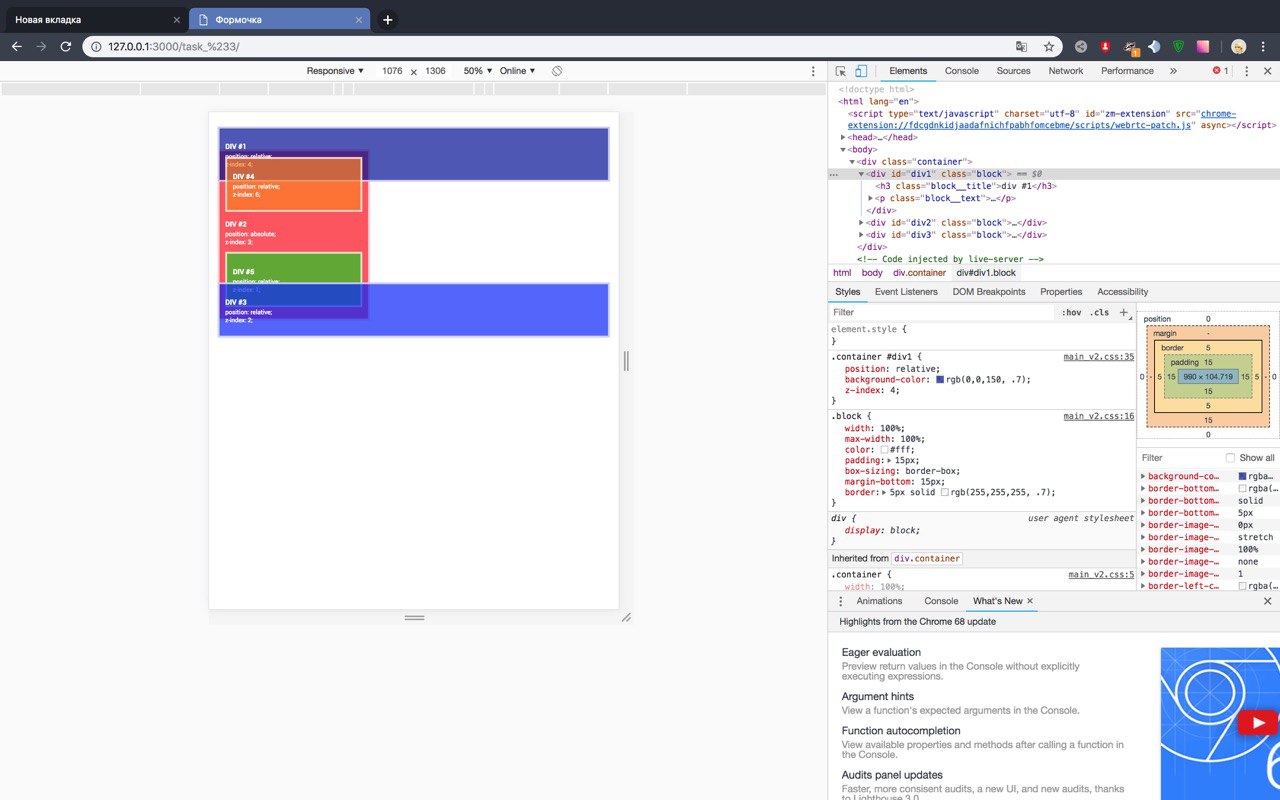The image size is (1280, 800).
Task: Check the Show all computed properties box
Action: pos(1230,458)
